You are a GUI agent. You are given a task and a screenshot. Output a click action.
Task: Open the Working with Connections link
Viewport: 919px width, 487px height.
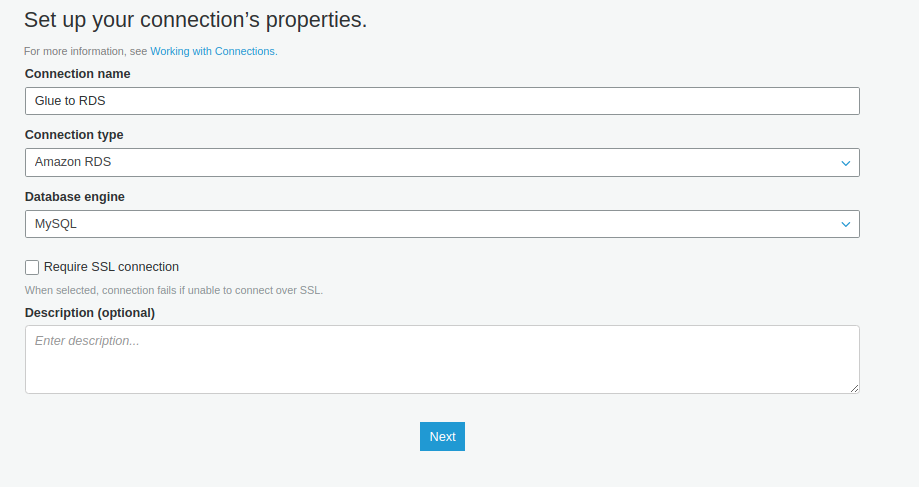tap(213, 51)
